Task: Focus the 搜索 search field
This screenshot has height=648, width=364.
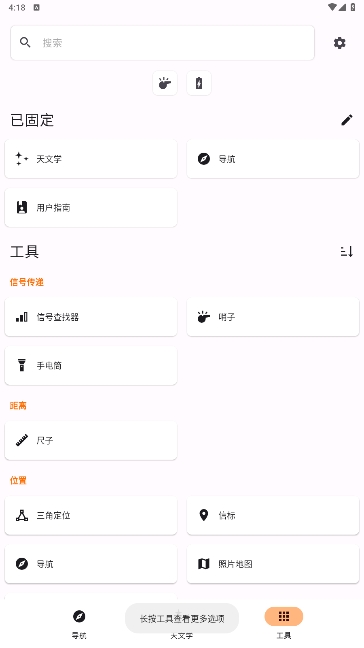Action: [x=162, y=43]
